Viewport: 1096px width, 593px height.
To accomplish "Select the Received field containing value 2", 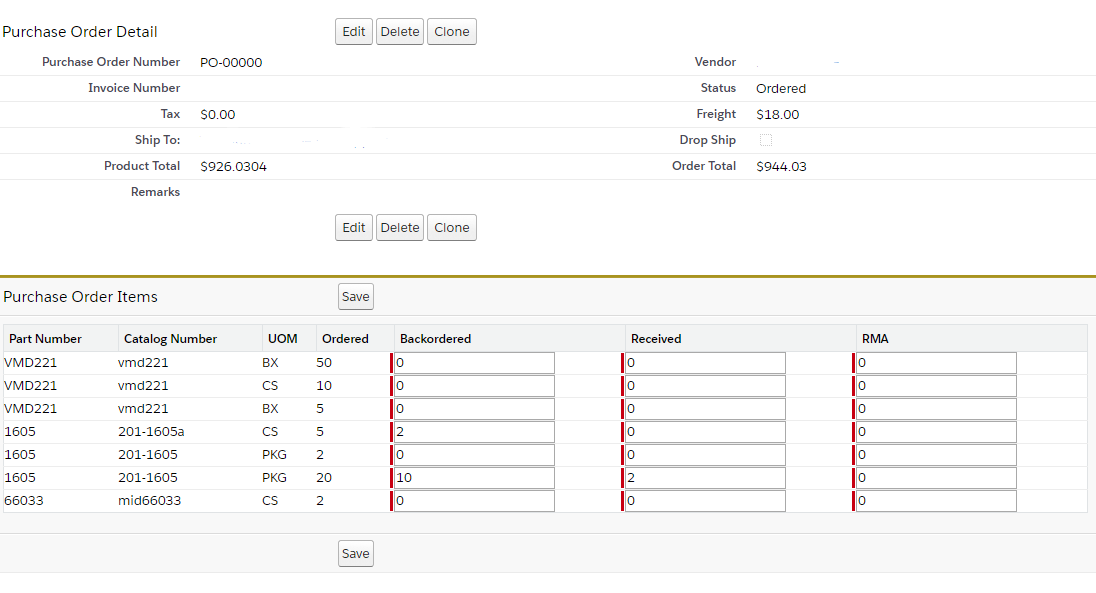I will click(704, 478).
